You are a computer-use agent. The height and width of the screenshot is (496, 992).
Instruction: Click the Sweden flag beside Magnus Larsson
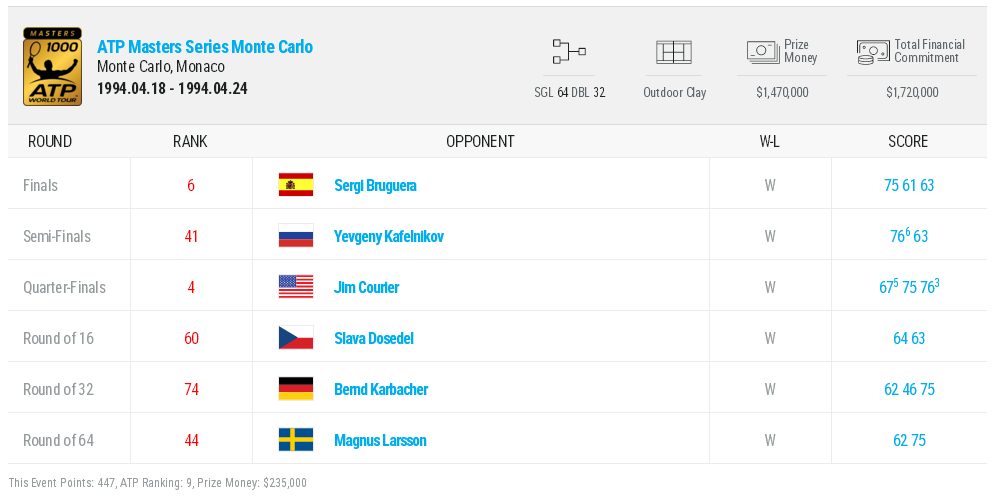tap(296, 440)
